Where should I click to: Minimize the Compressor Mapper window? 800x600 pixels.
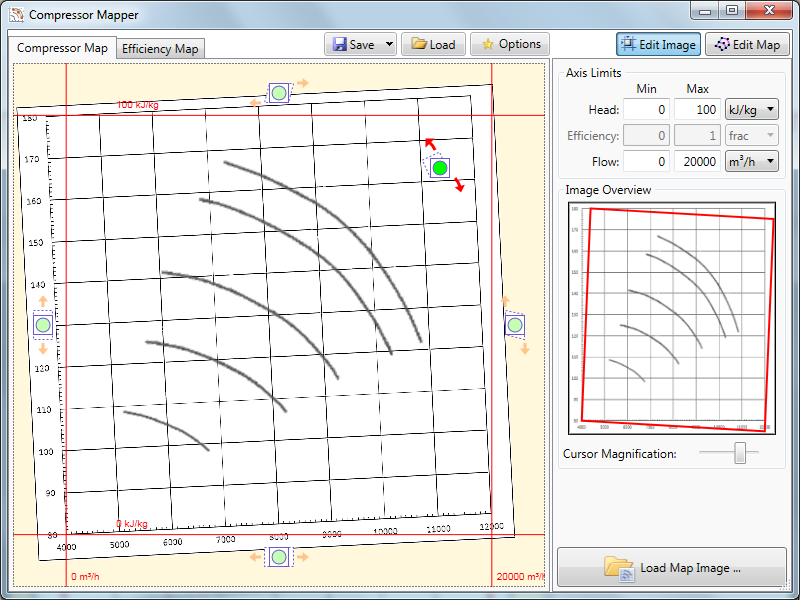[705, 10]
